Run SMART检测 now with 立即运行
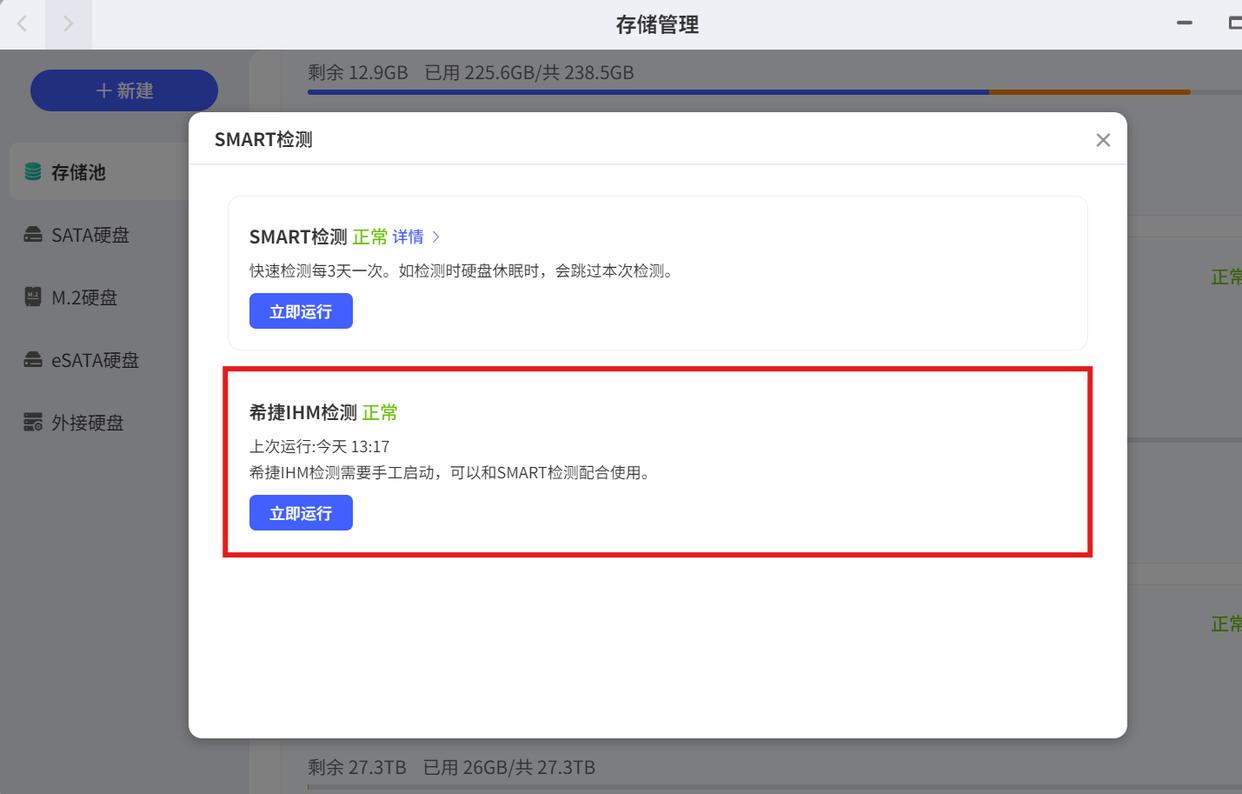 [301, 311]
